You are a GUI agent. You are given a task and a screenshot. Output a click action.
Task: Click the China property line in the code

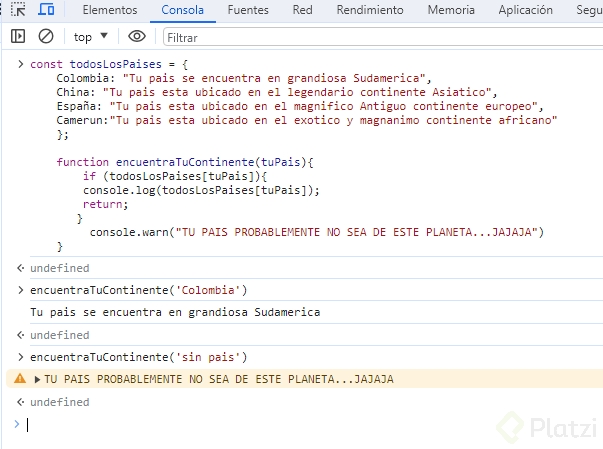277,92
